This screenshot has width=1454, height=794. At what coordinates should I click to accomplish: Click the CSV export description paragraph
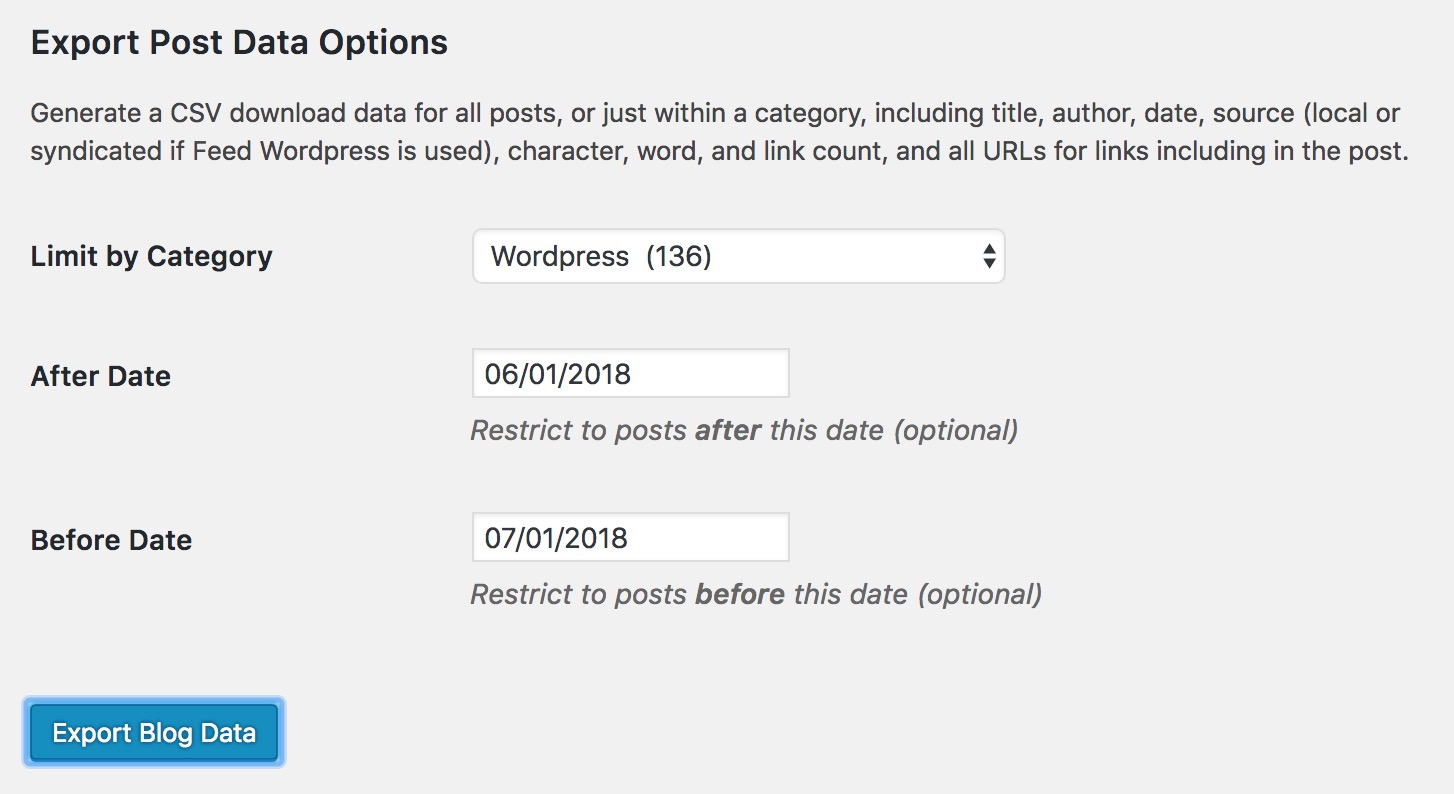point(715,133)
